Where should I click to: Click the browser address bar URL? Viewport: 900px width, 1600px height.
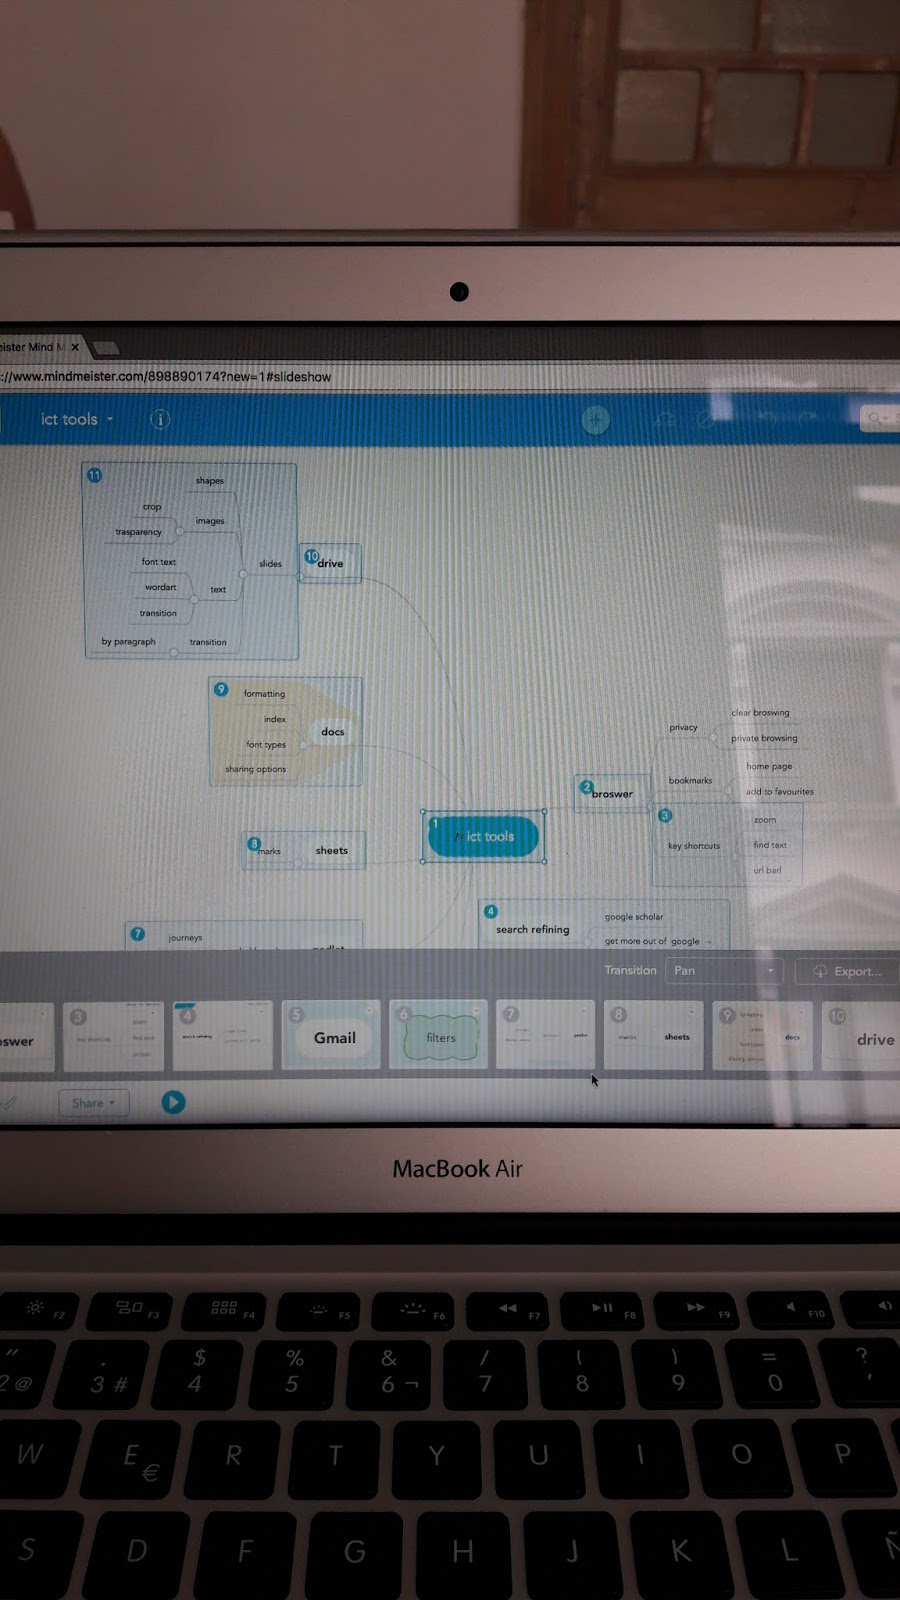click(x=166, y=377)
